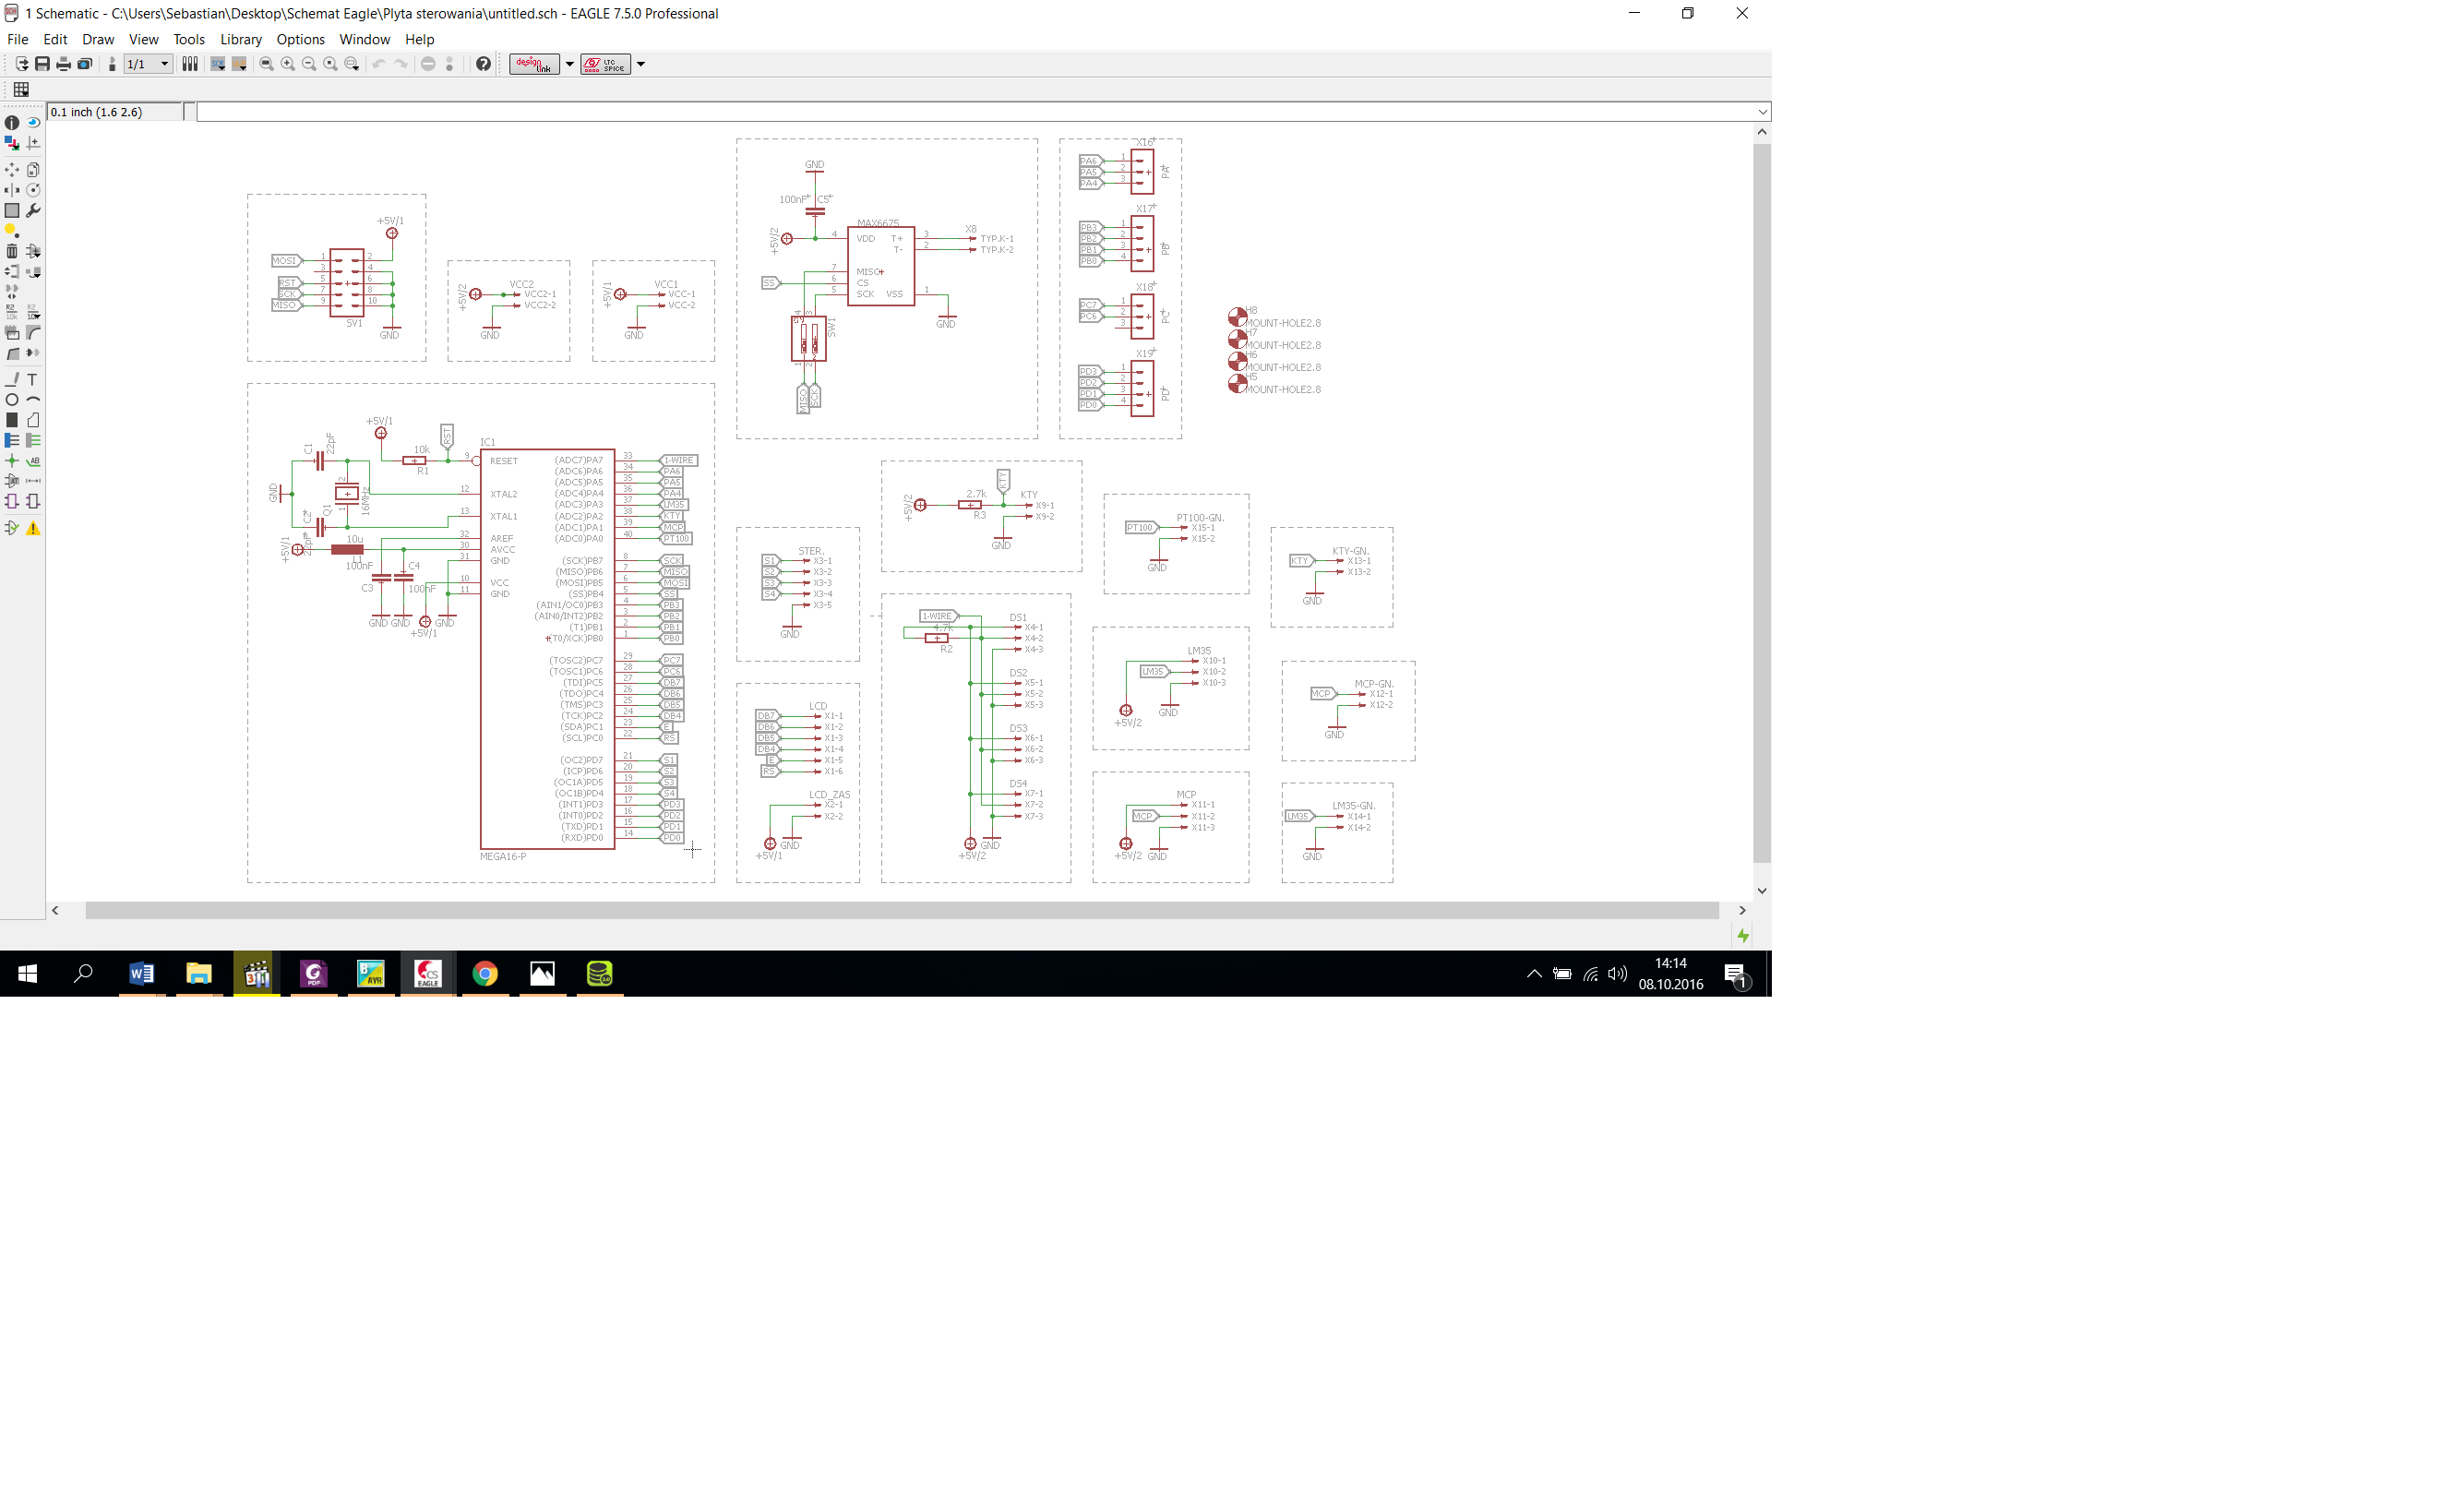Expand the LTC Spice dropdown arrow
The height and width of the screenshot is (1495, 2464).
point(641,64)
